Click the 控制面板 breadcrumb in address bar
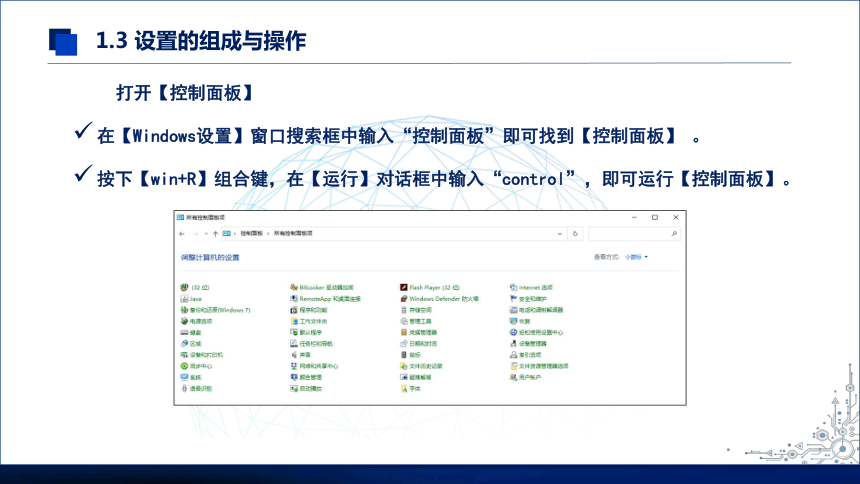Viewport: 860px width, 484px height. coord(251,234)
